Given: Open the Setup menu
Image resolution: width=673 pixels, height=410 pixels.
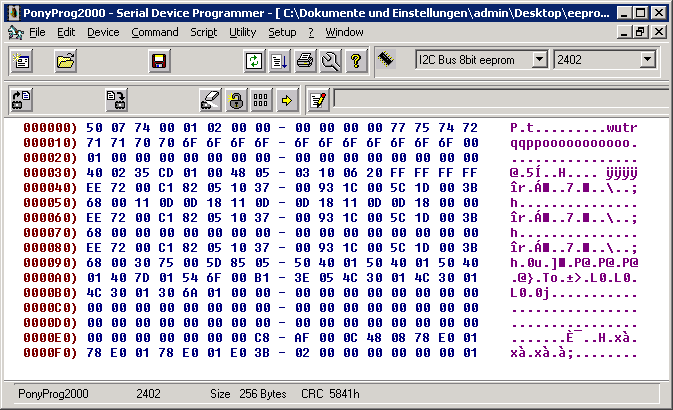Looking at the screenshot, I should click(x=282, y=32).
